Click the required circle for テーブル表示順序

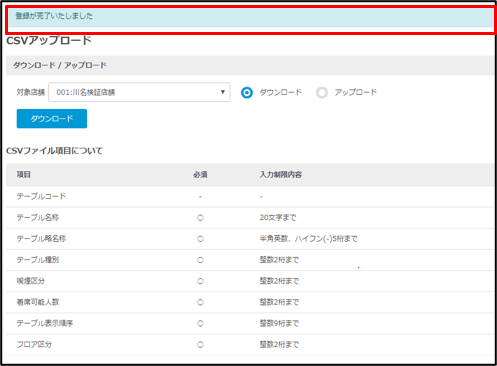click(200, 323)
